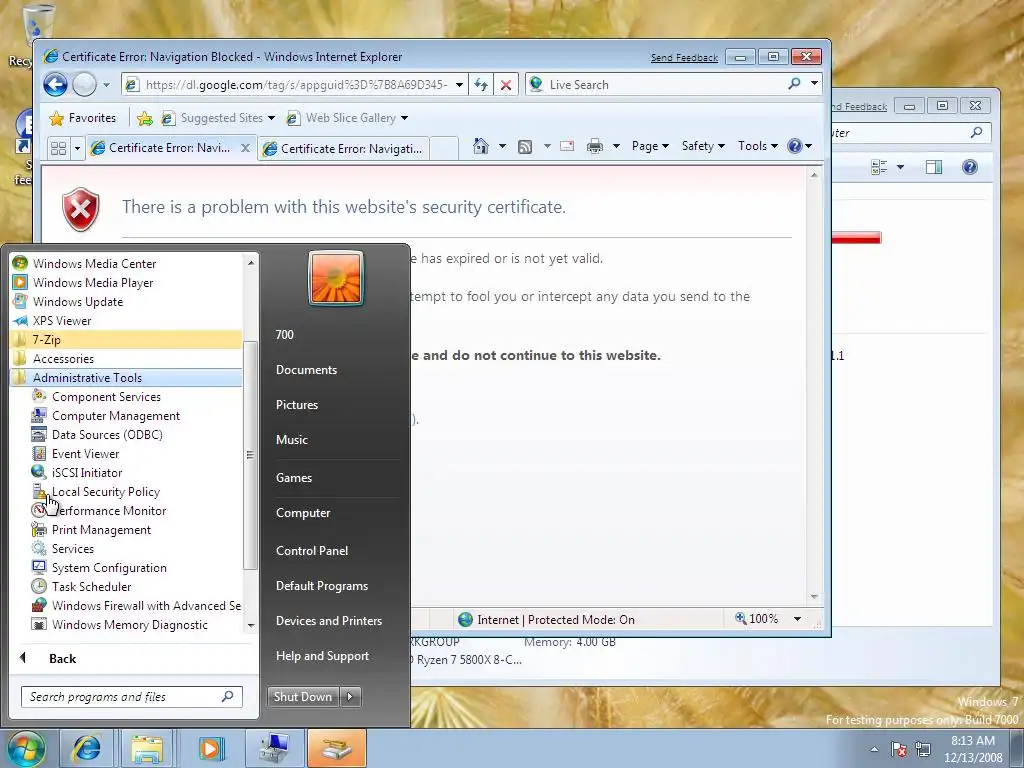Screen dimensions: 1024x768
Task: Click the user account picture thumbnail
Action: click(x=336, y=278)
